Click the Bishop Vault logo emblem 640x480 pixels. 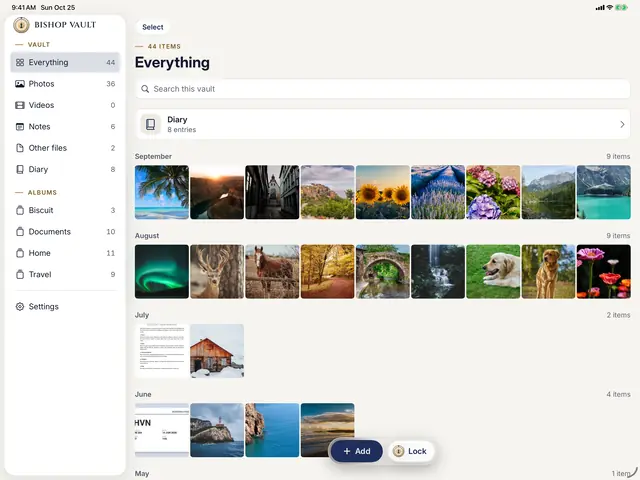[21, 25]
